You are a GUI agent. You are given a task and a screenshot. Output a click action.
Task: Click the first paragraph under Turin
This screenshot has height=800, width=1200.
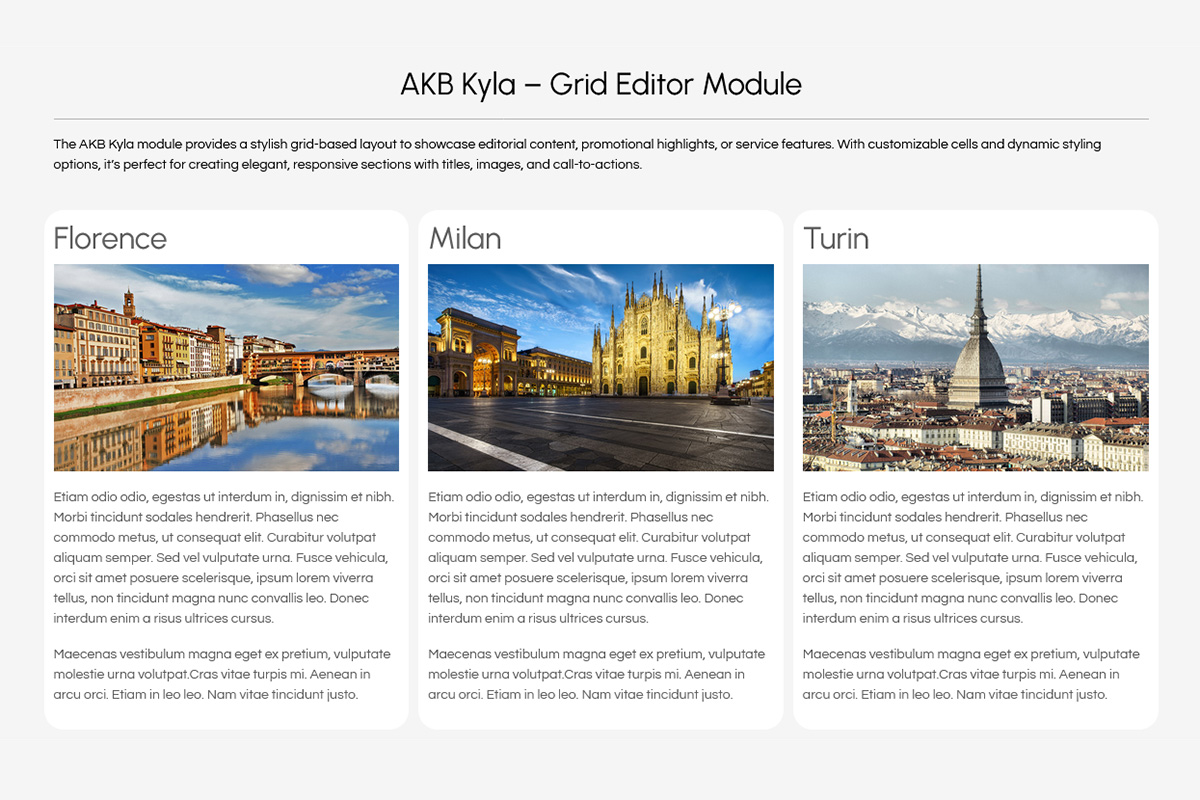pos(975,557)
